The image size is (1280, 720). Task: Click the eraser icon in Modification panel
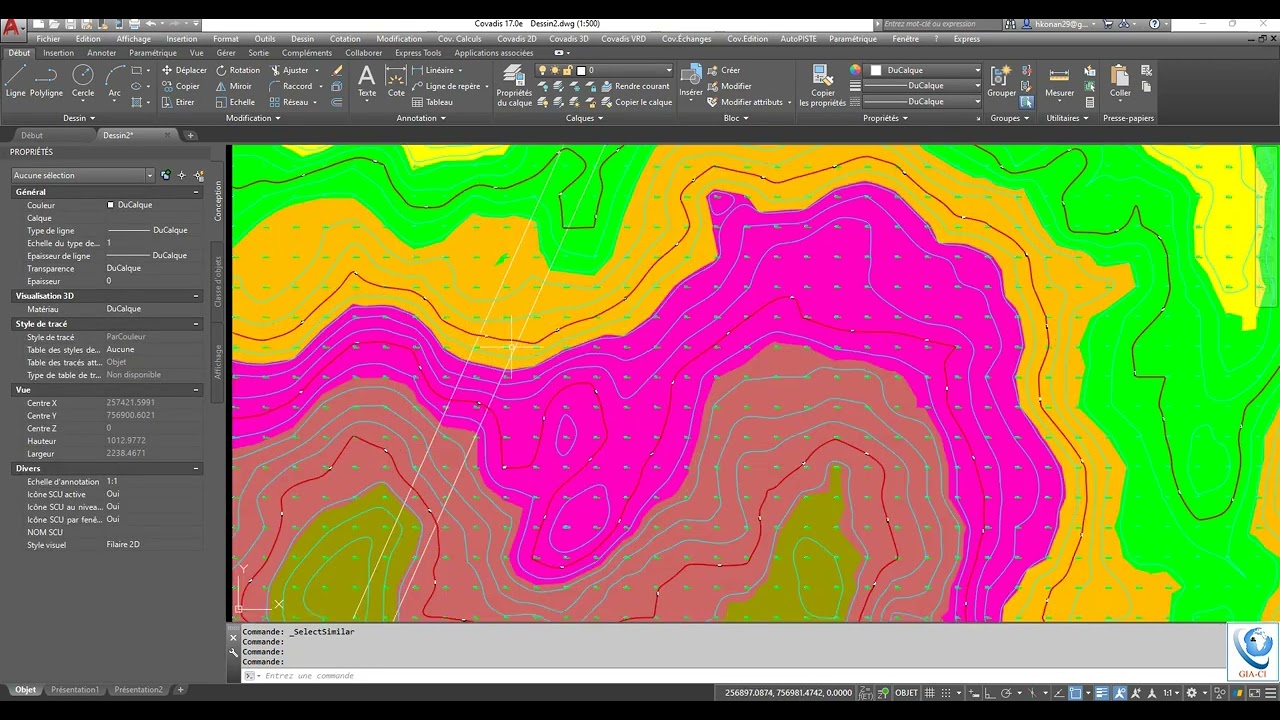coord(337,70)
